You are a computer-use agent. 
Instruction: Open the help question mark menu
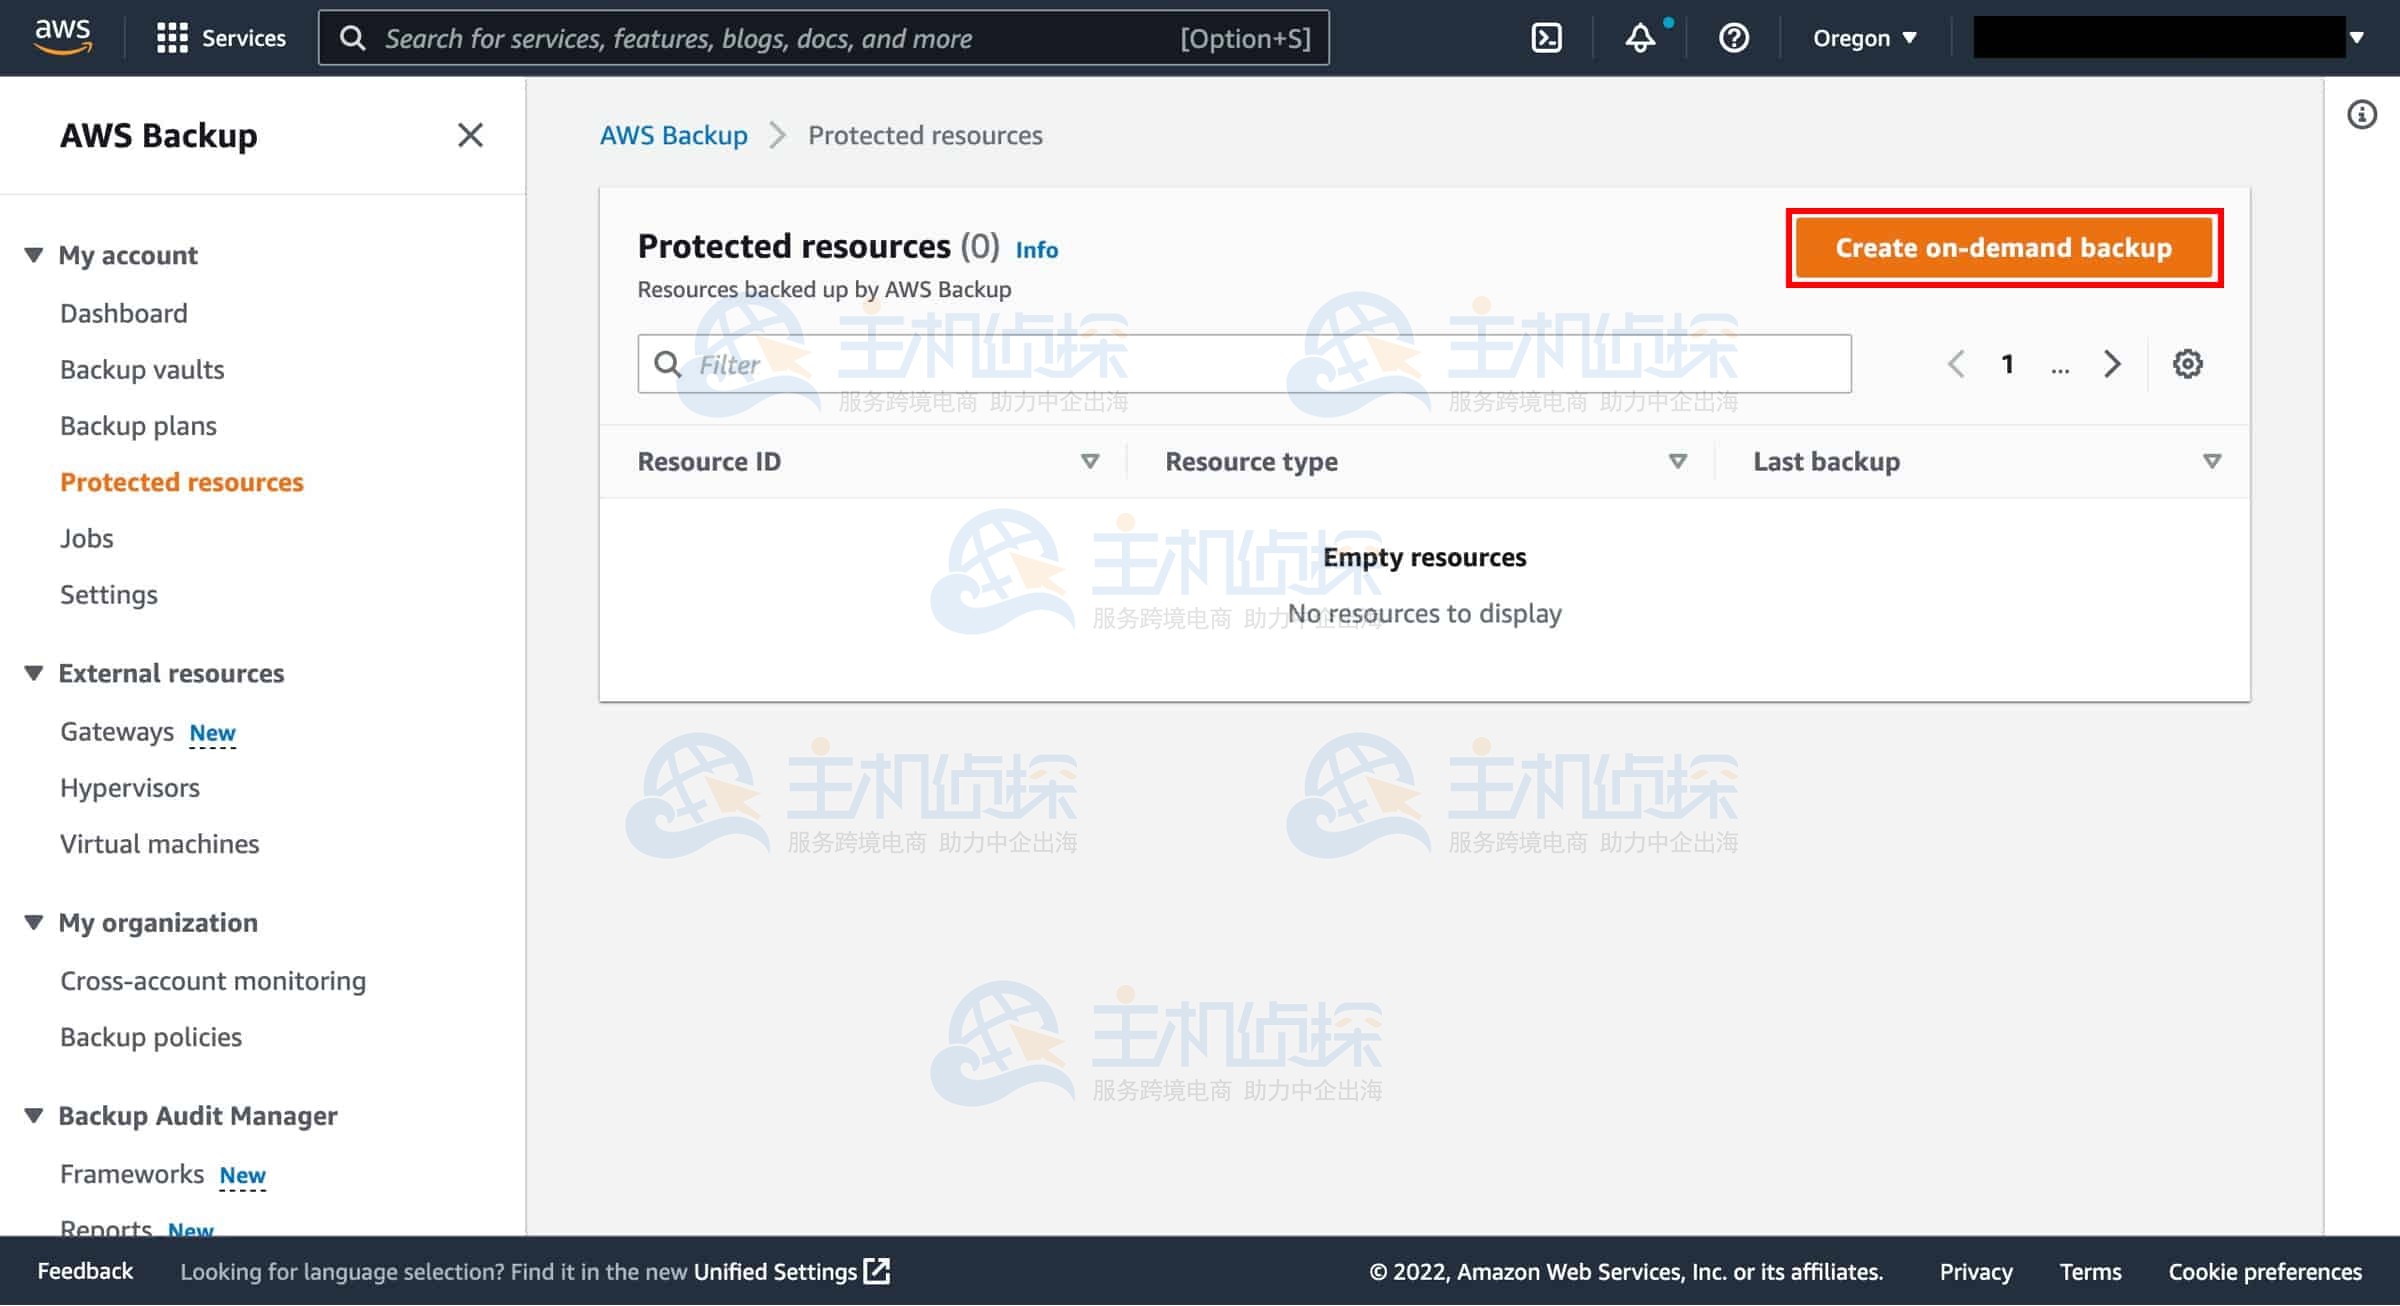point(1733,38)
